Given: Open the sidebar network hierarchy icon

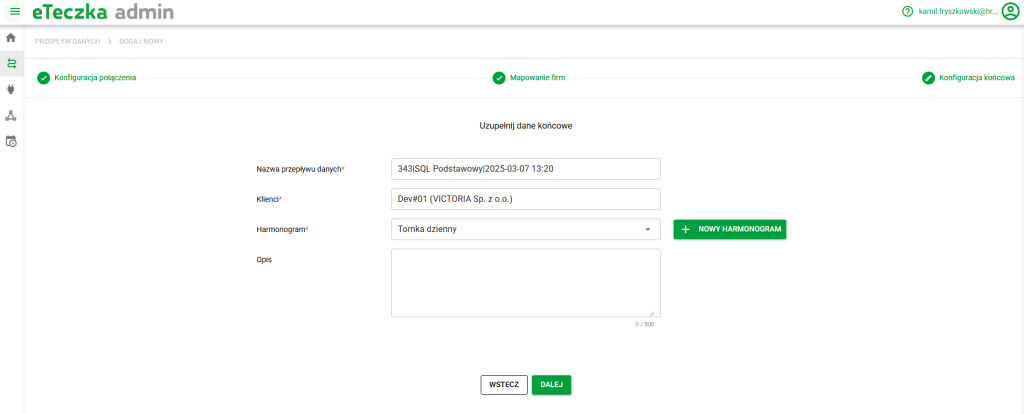Looking at the screenshot, I should tap(11, 115).
